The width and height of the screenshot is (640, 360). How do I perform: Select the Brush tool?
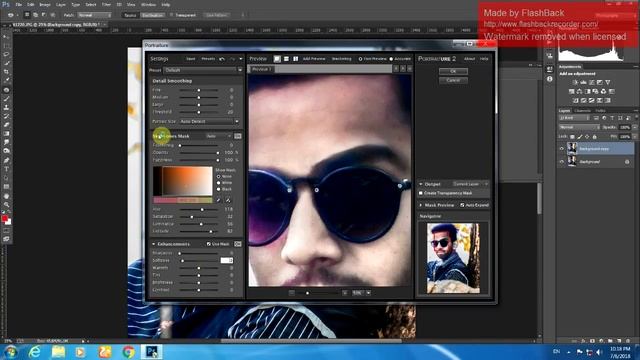click(x=6, y=99)
